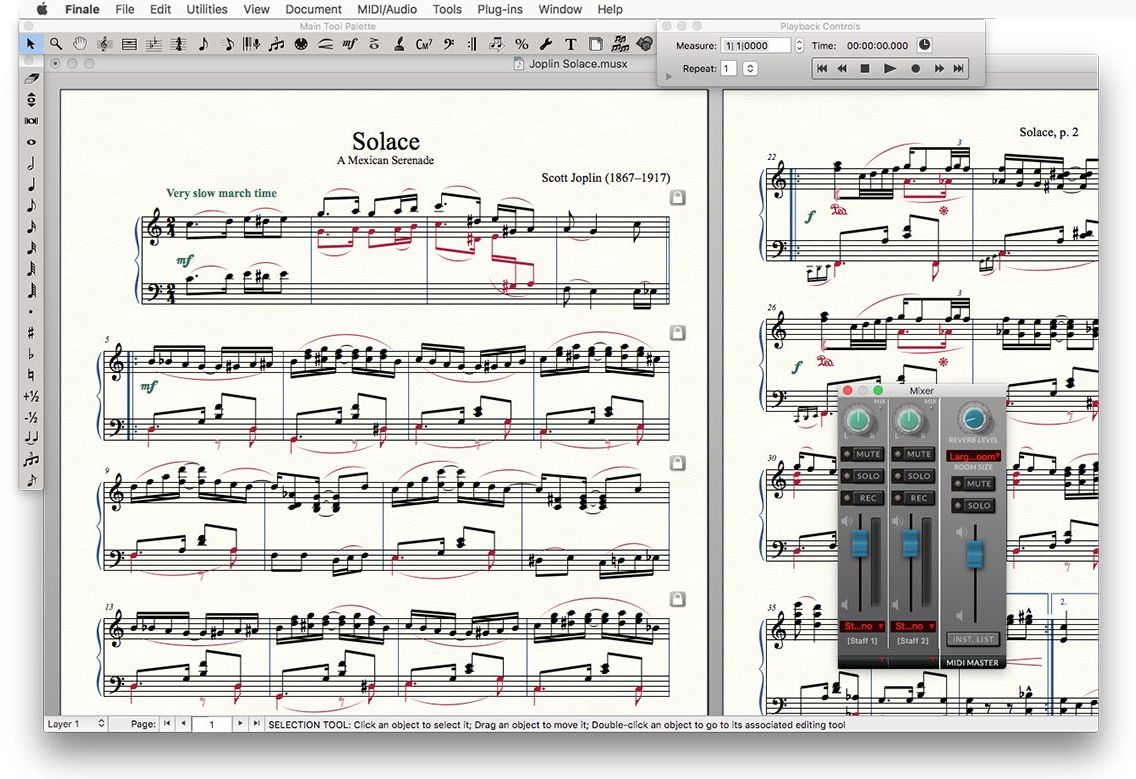Open the Room Size dropdown
This screenshot has height=779, width=1136.
tap(974, 457)
